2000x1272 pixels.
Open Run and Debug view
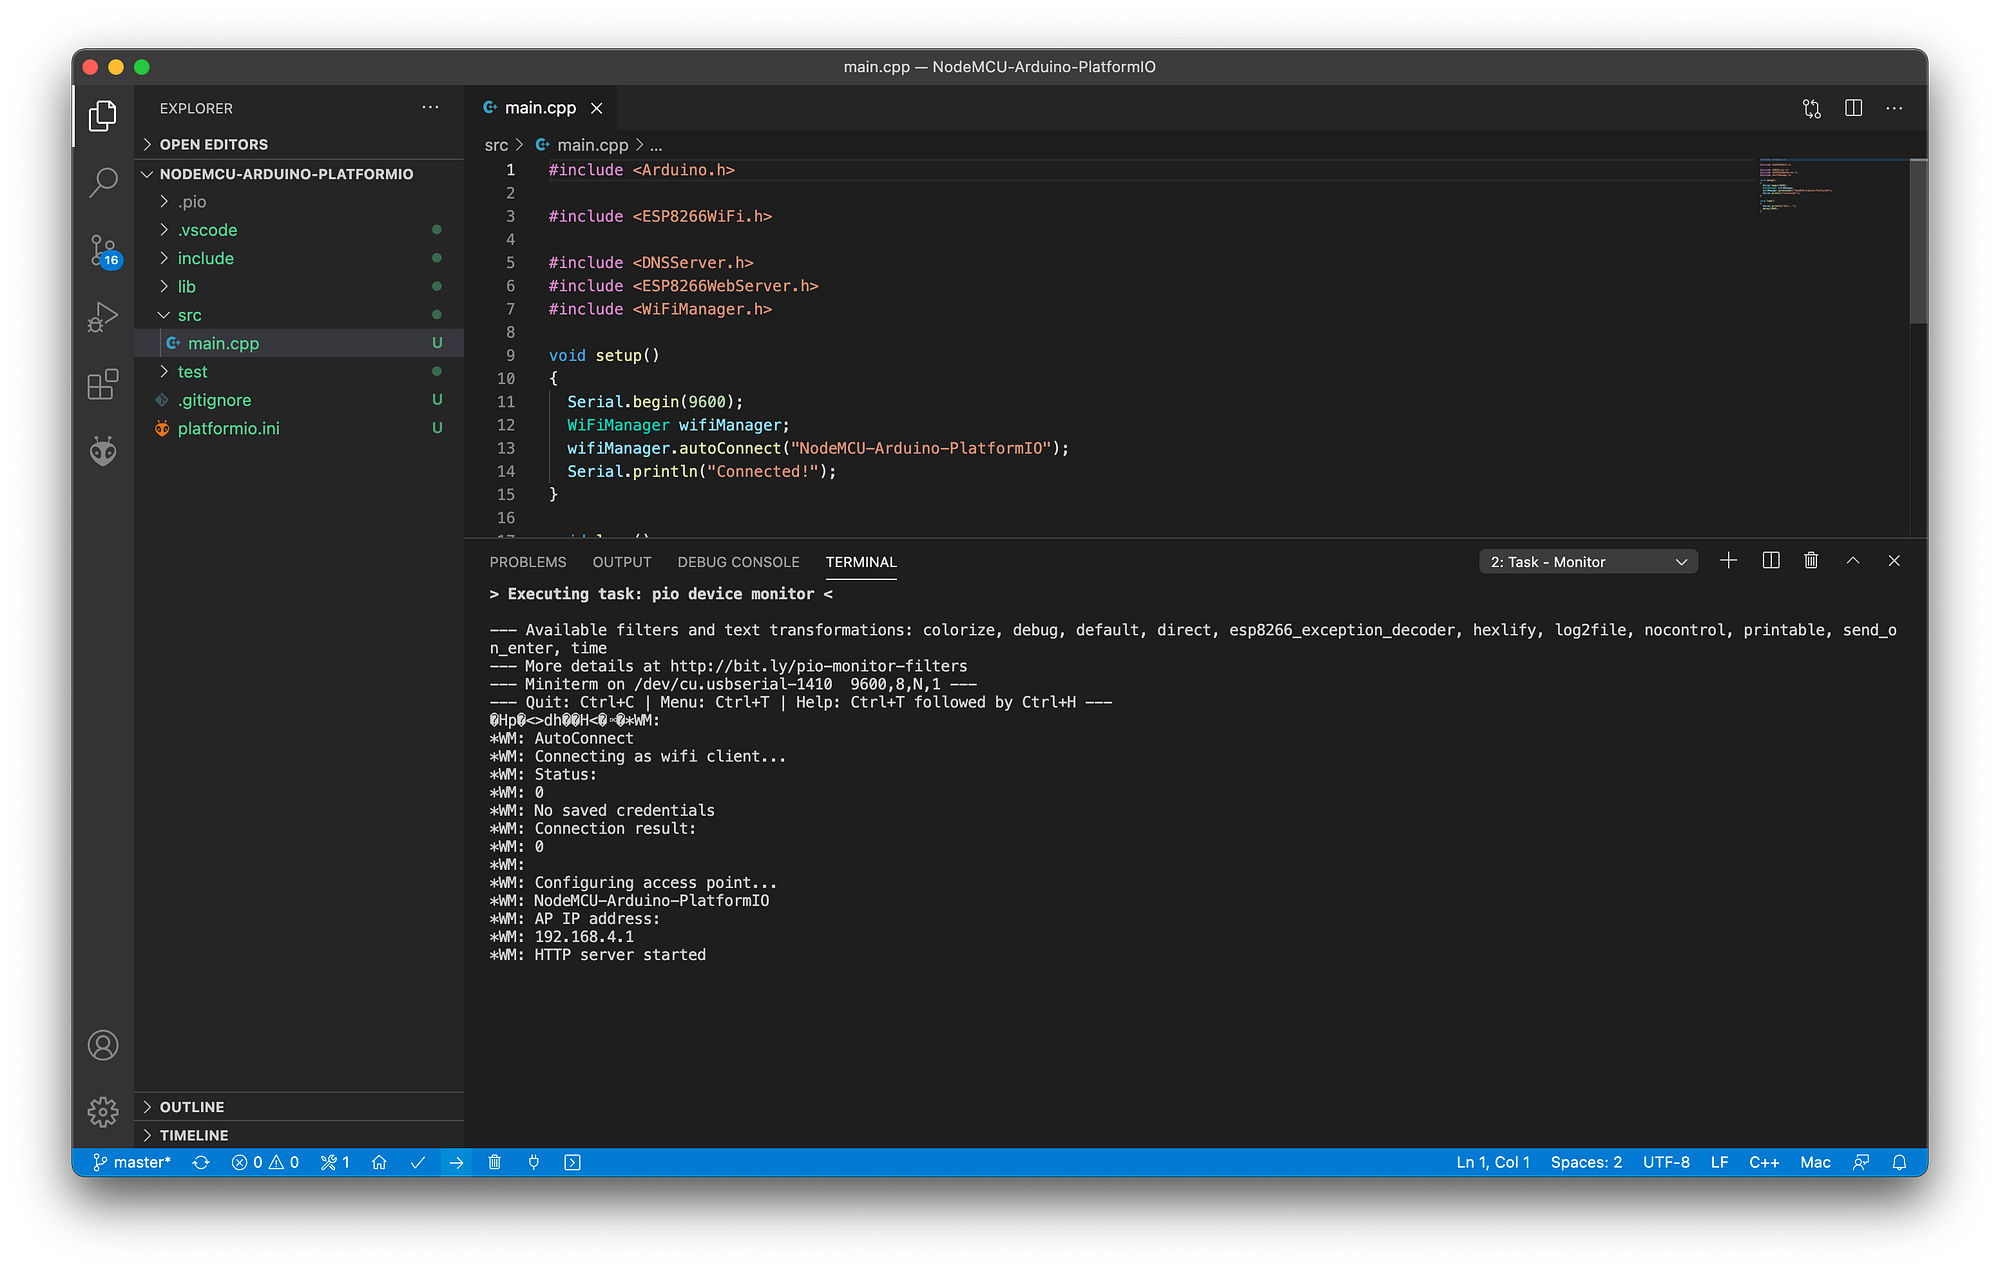pos(103,317)
